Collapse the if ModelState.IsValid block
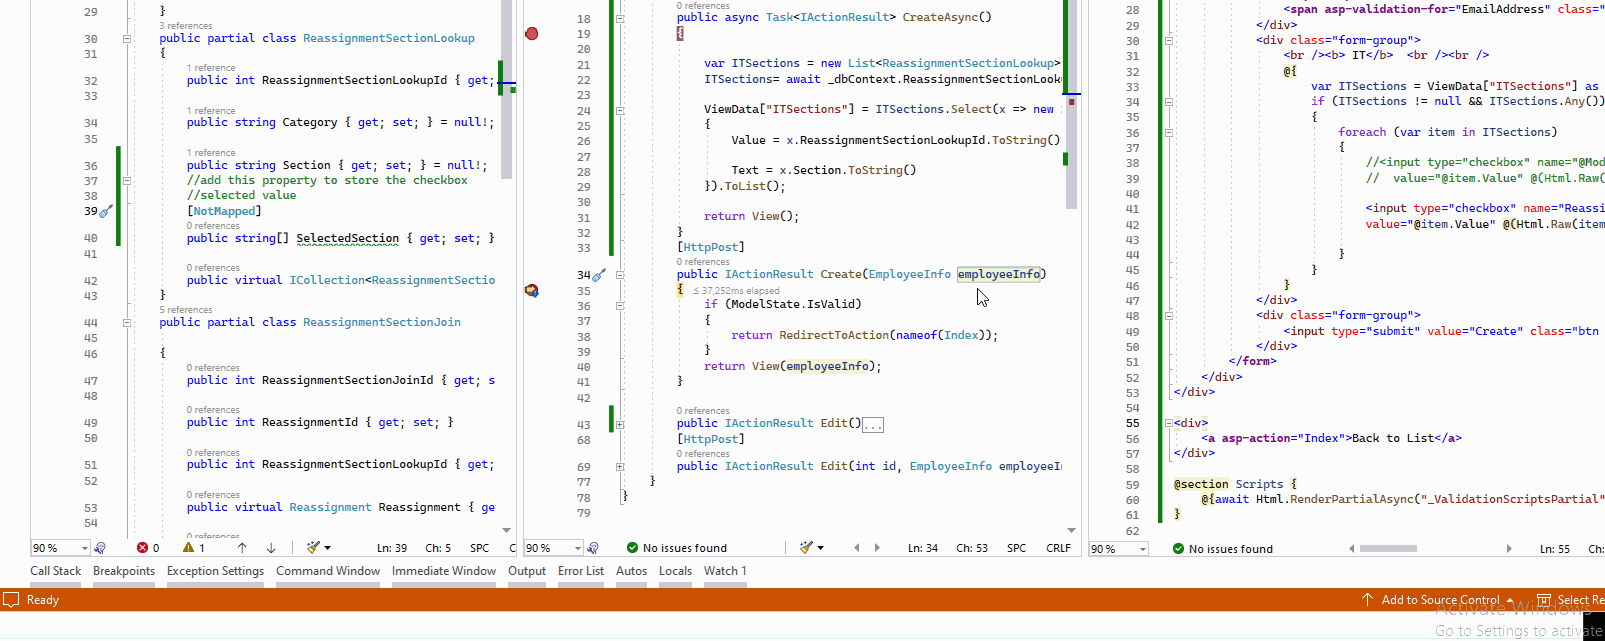The height and width of the screenshot is (641, 1605). [x=620, y=305]
